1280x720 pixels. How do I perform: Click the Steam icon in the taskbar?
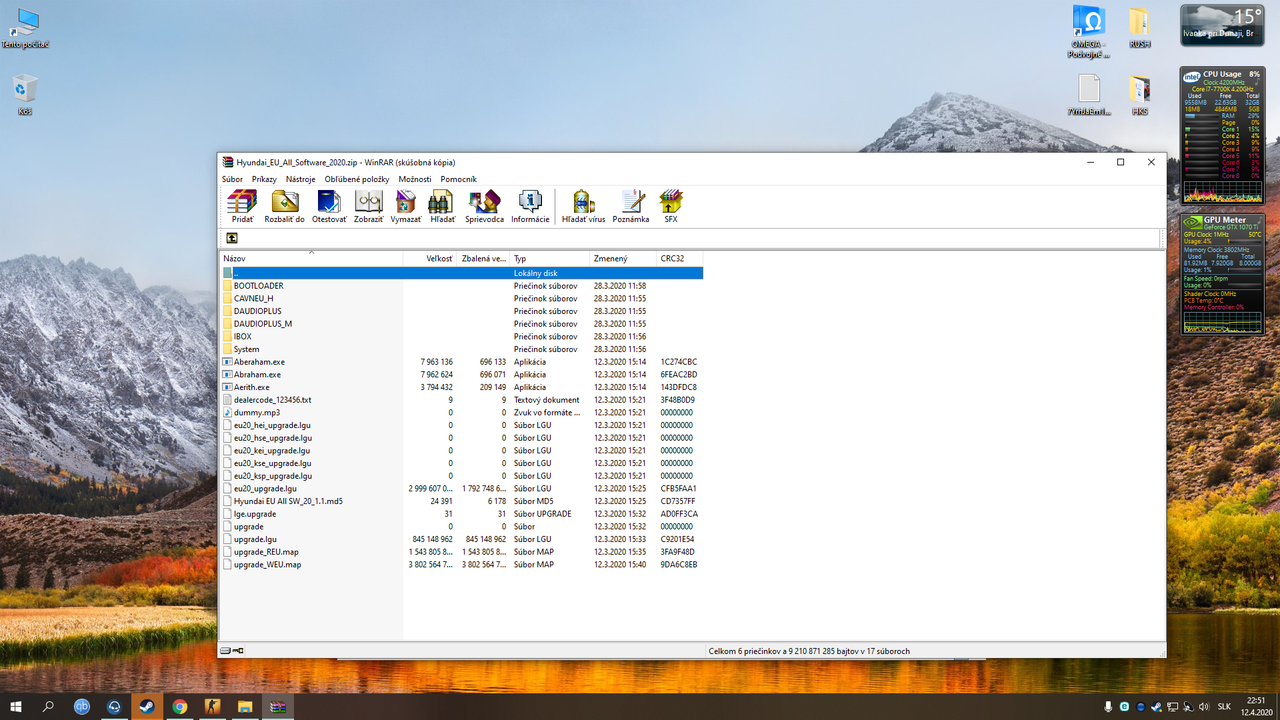click(147, 706)
